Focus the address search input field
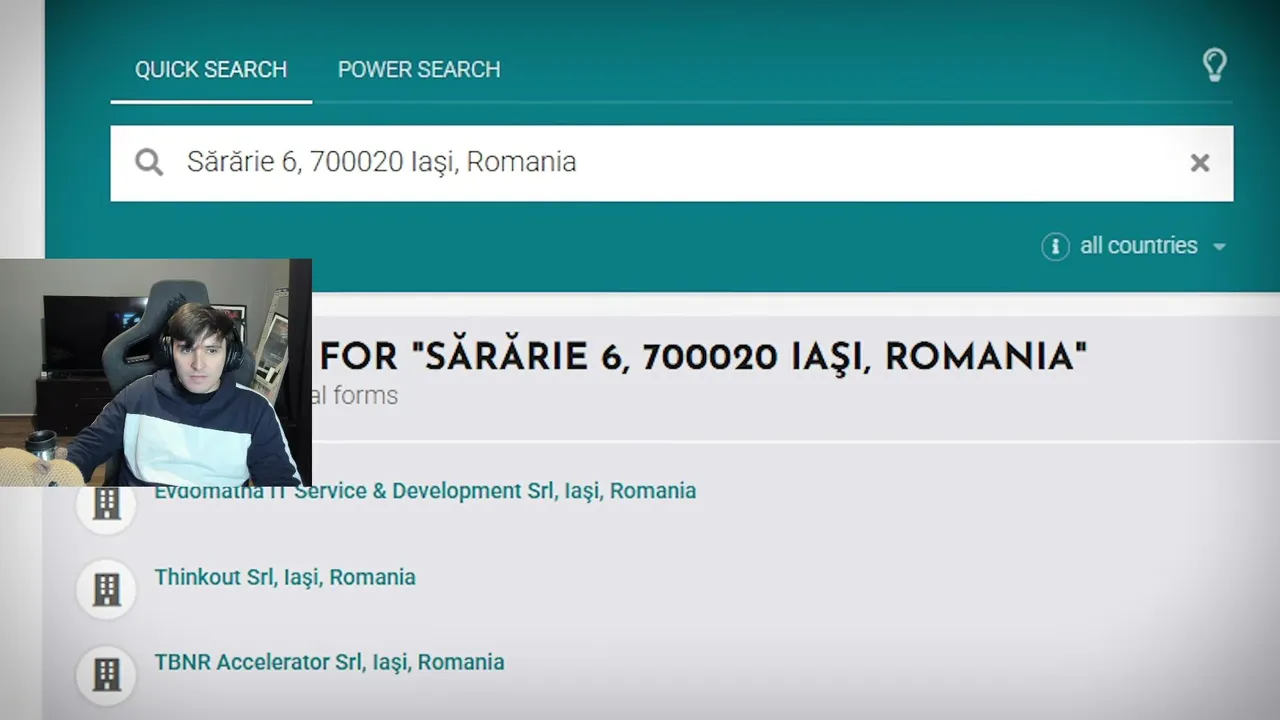1280x720 pixels. (x=671, y=163)
